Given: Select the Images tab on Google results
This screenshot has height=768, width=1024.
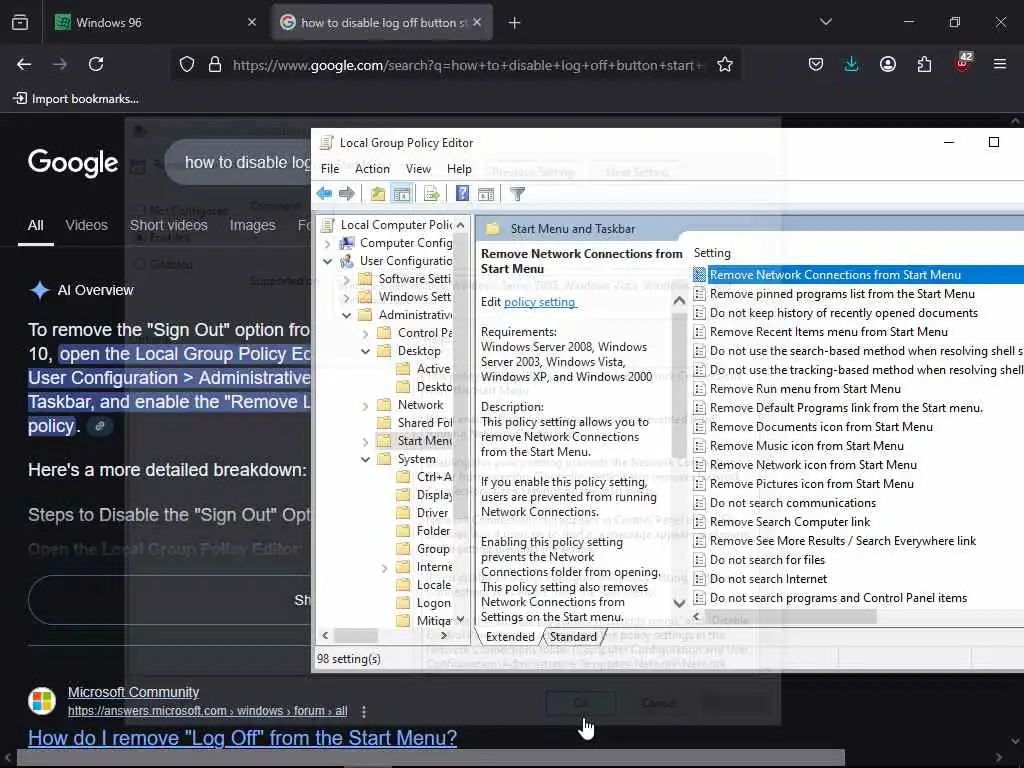Looking at the screenshot, I should [x=252, y=225].
